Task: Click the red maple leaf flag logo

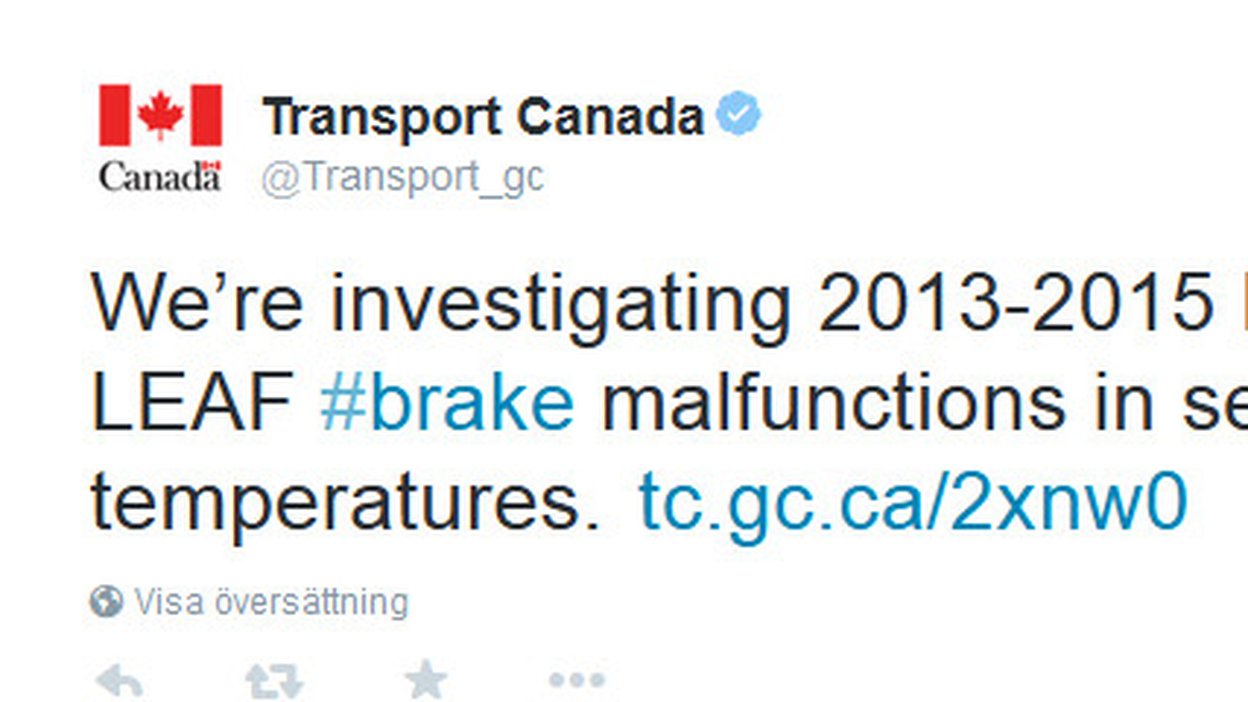Action: [x=160, y=115]
